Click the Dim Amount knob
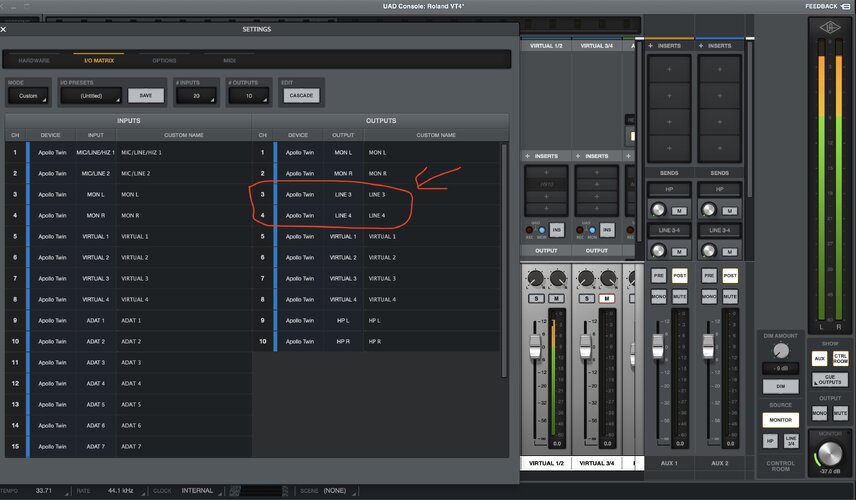 click(x=781, y=350)
